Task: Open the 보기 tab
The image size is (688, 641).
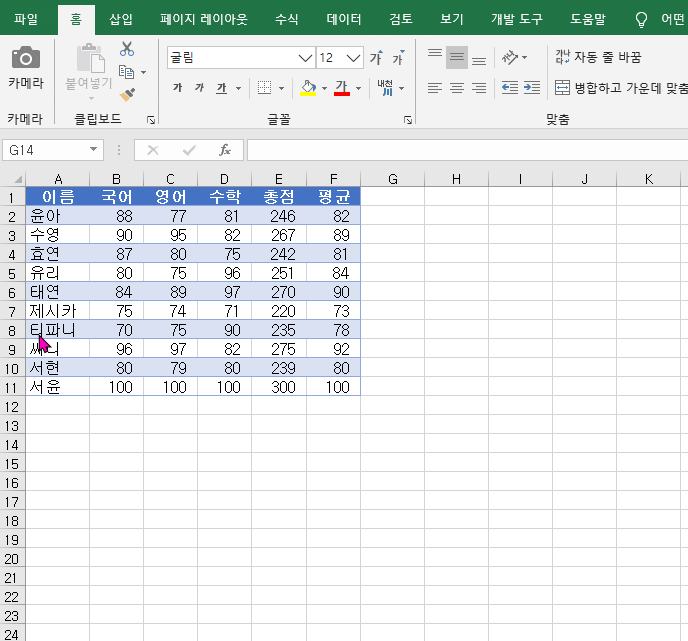Action: coord(452,19)
